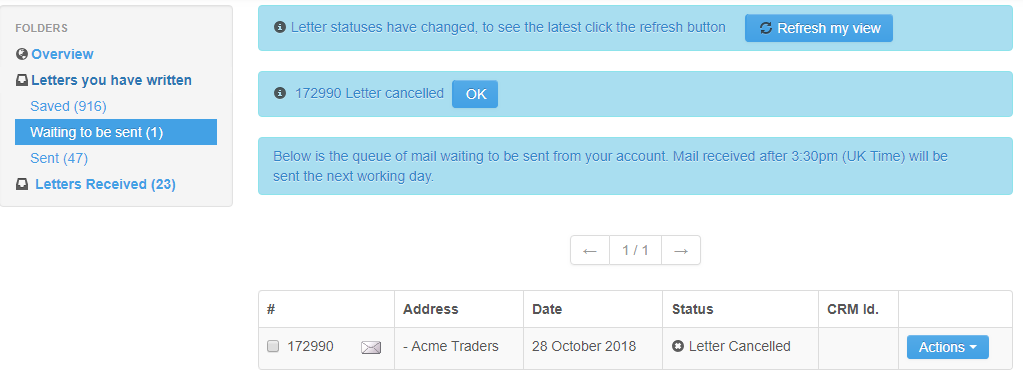Open Letters Received (23)
Viewport: 1023px width, 387px height.
pos(106,184)
